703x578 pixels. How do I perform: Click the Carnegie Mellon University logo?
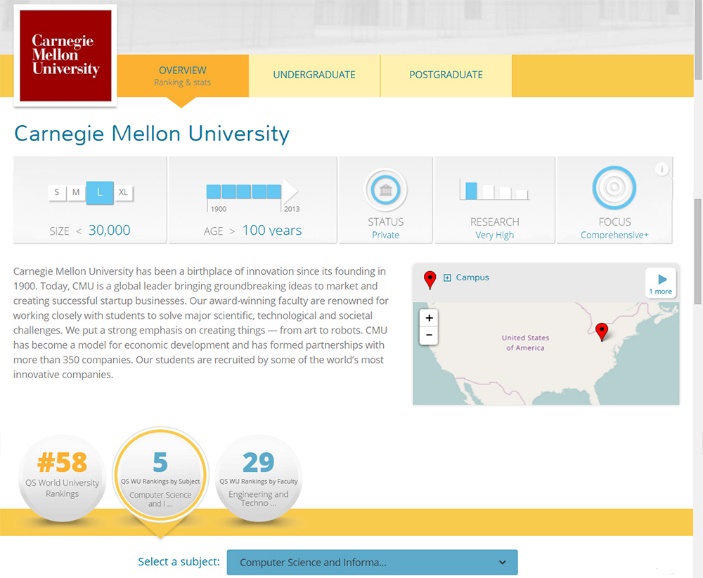tap(65, 56)
